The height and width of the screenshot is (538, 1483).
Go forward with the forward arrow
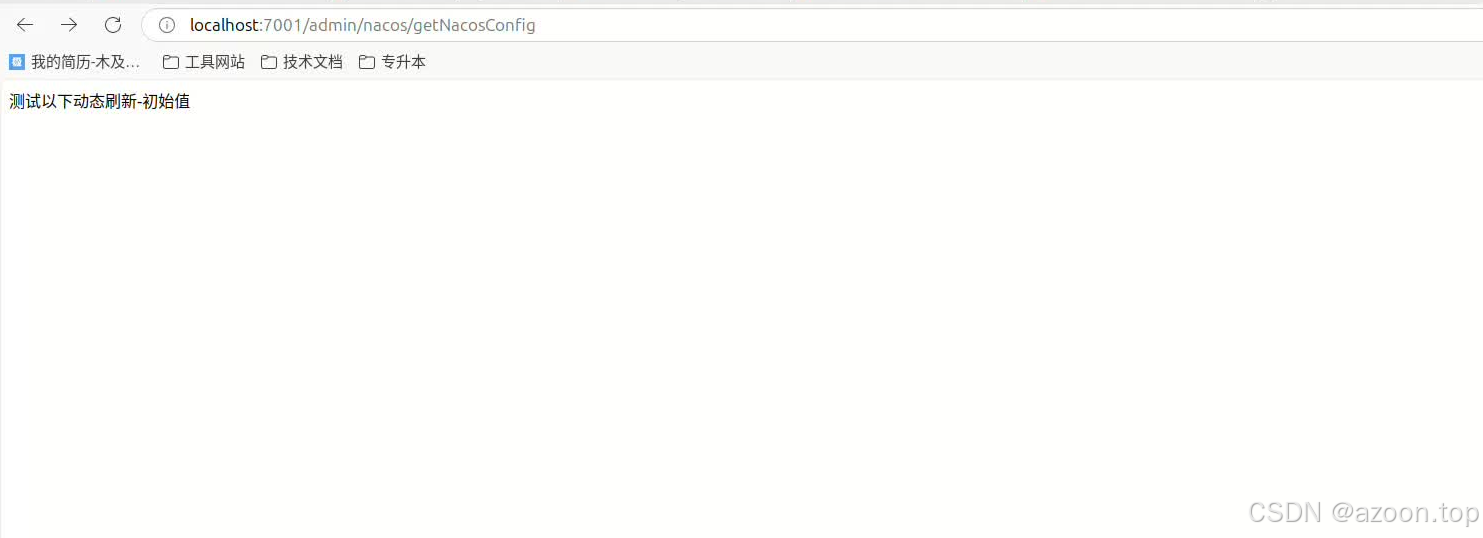pyautogui.click(x=69, y=25)
